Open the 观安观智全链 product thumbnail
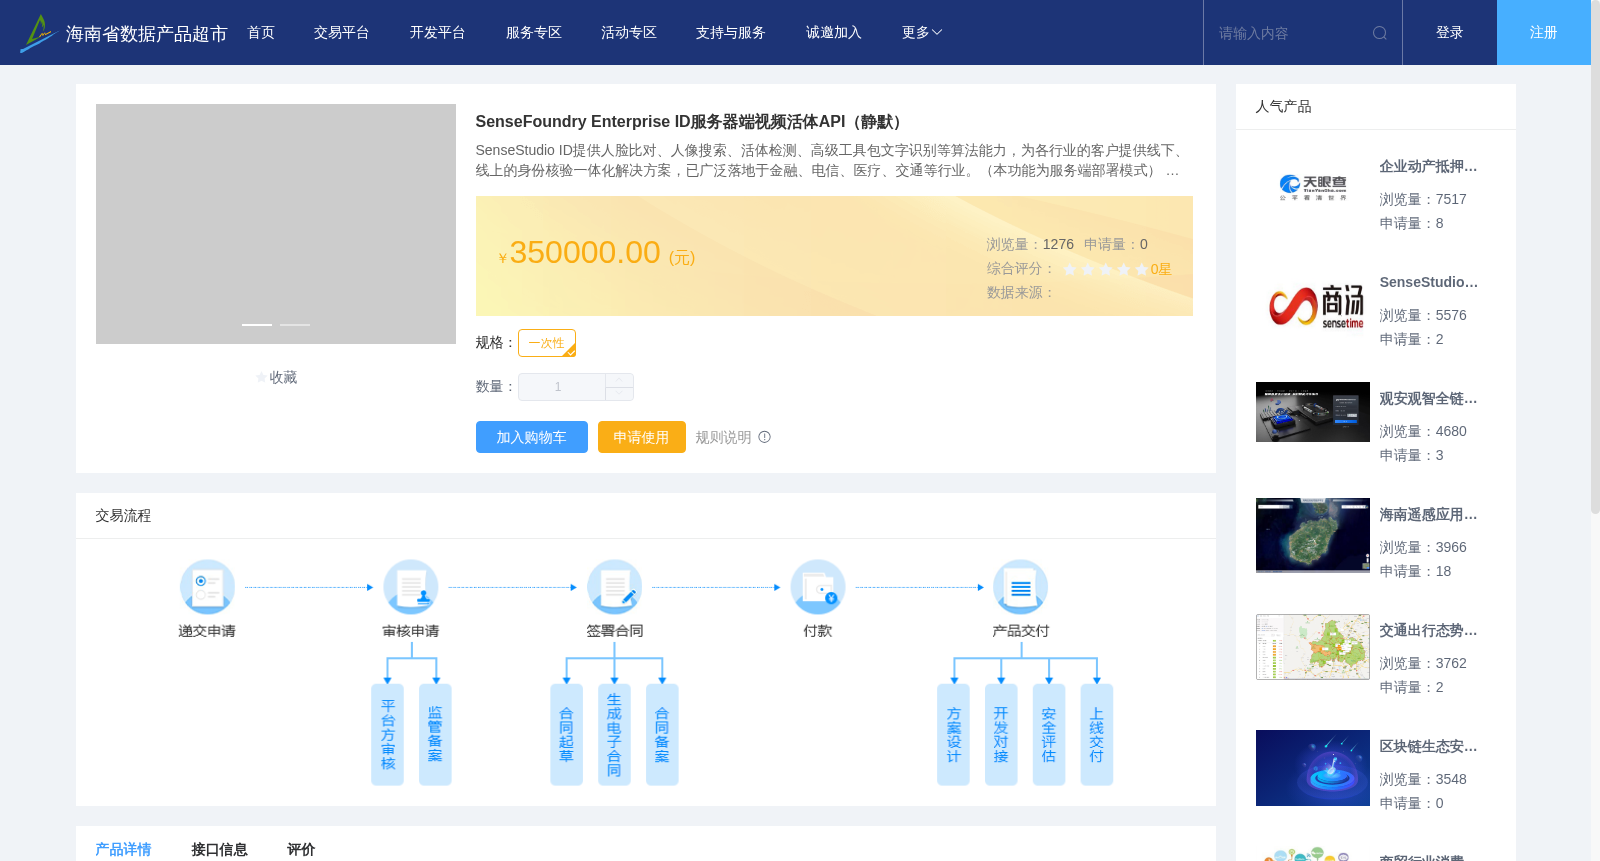The height and width of the screenshot is (861, 1600). (x=1313, y=412)
